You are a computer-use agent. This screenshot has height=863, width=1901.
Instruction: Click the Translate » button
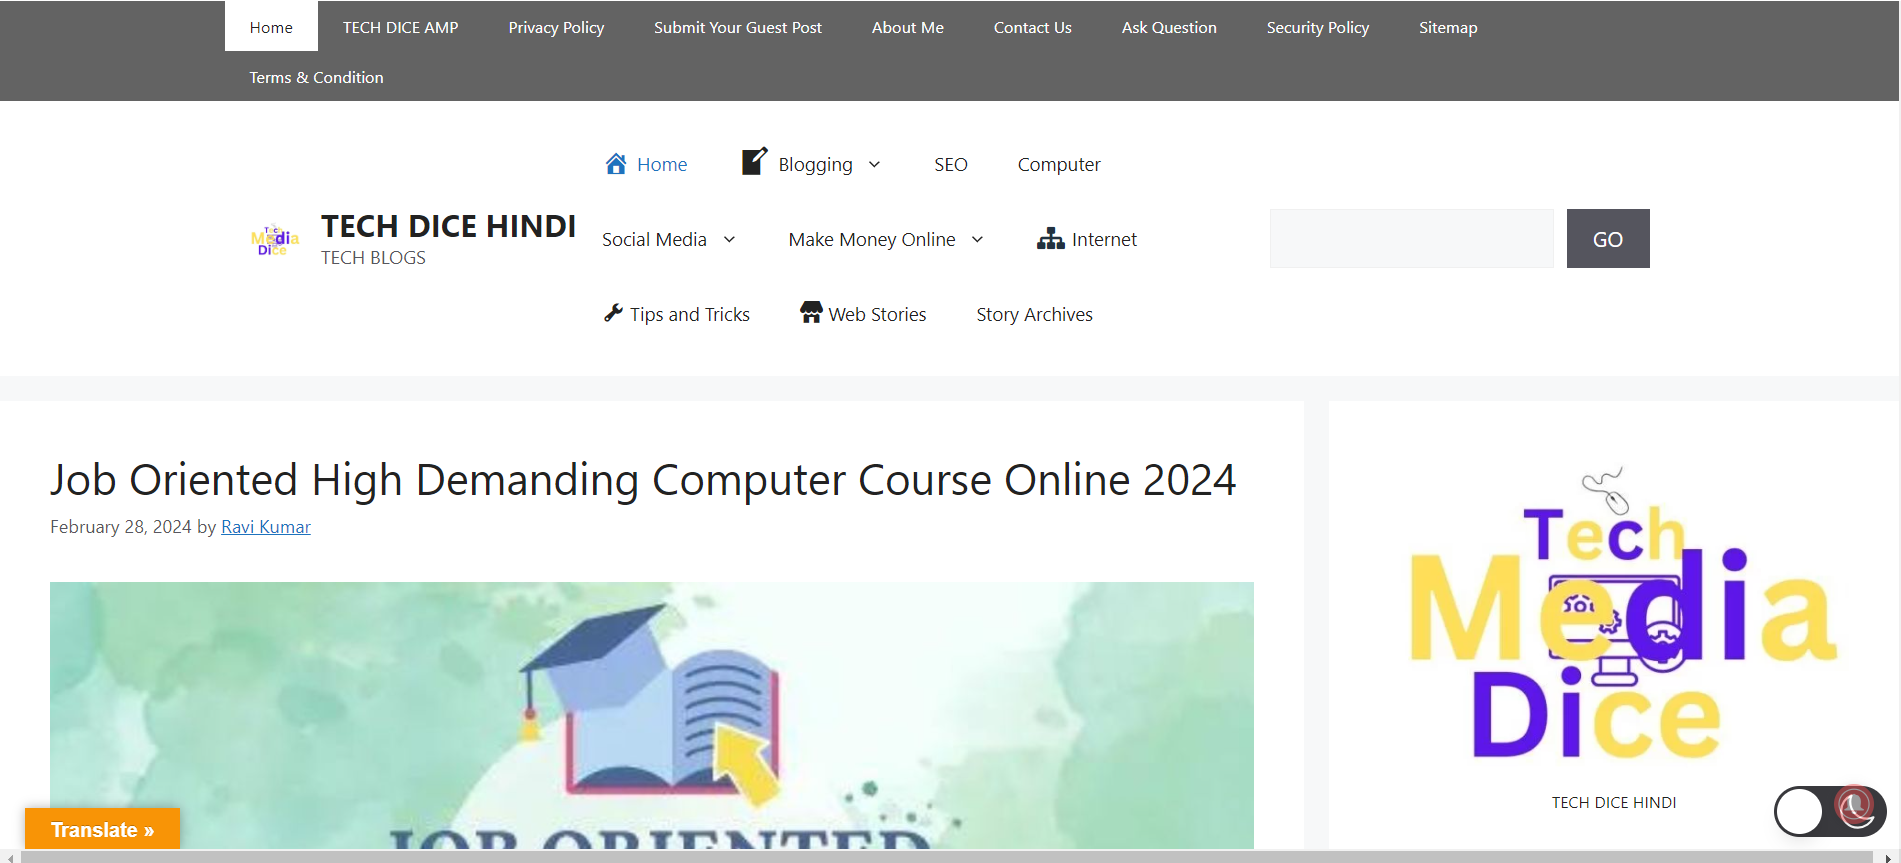pos(102,829)
